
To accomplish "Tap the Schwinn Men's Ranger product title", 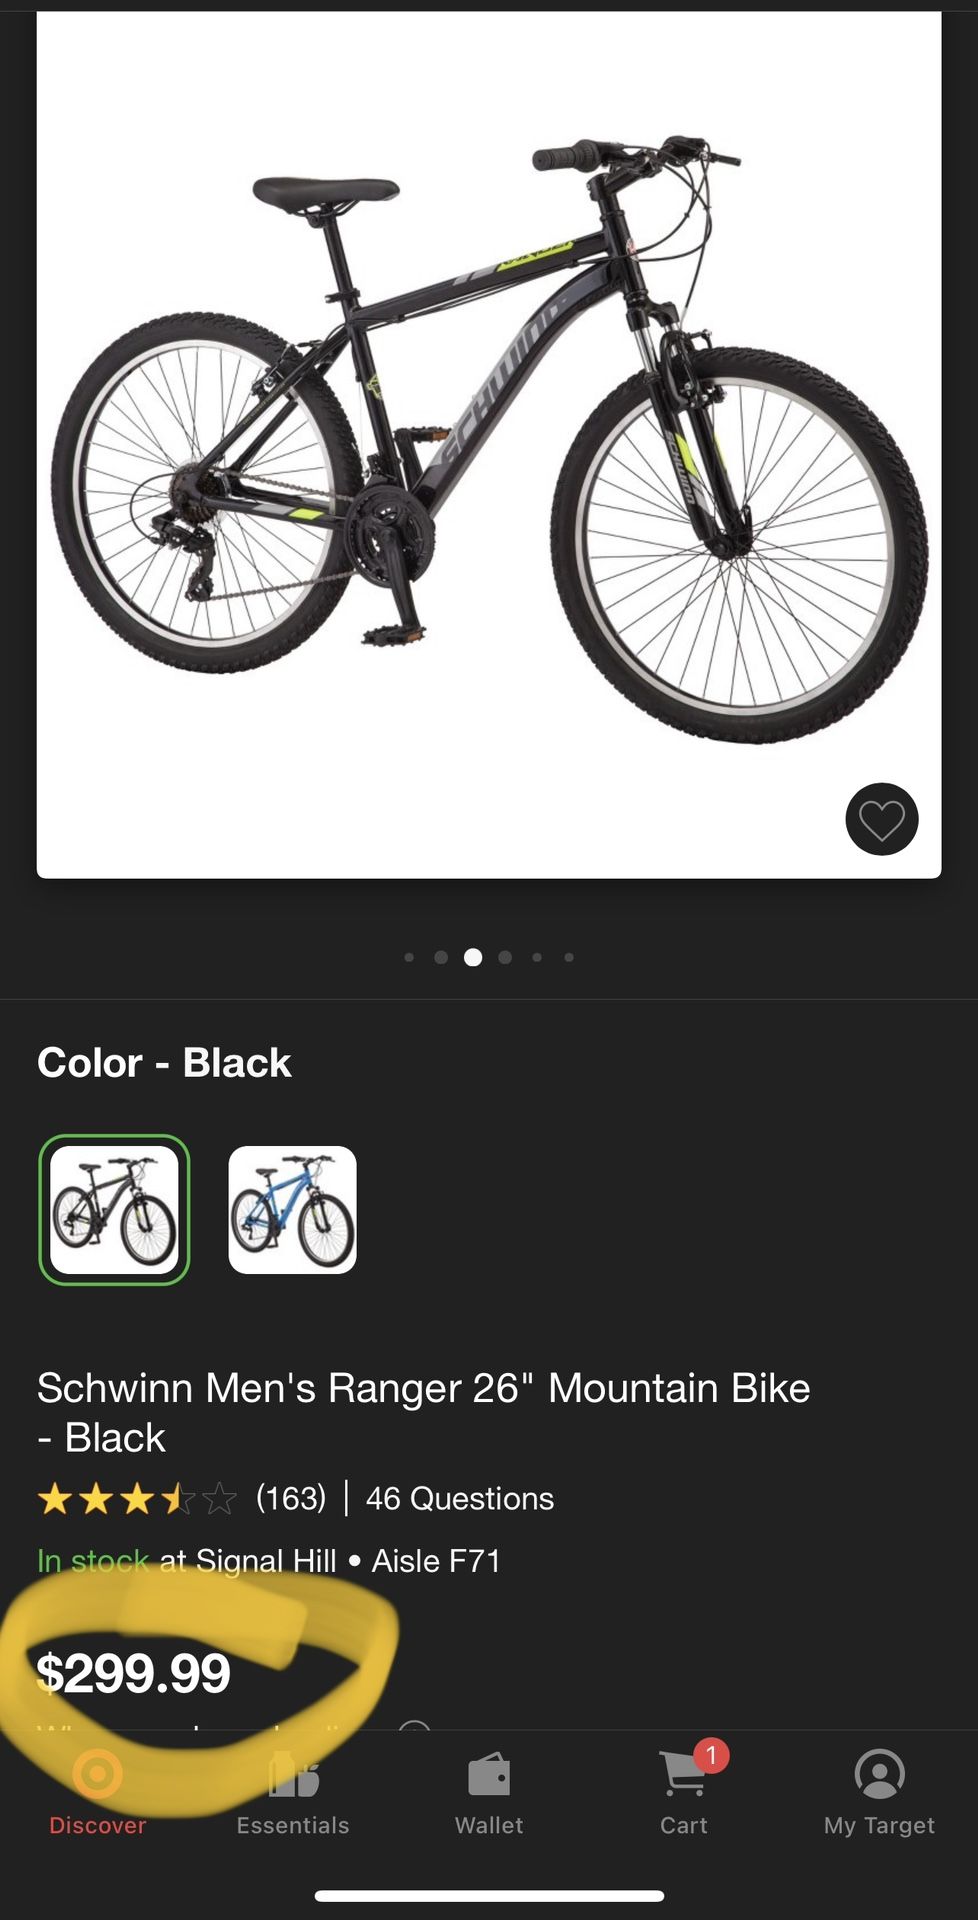I will click(424, 1412).
